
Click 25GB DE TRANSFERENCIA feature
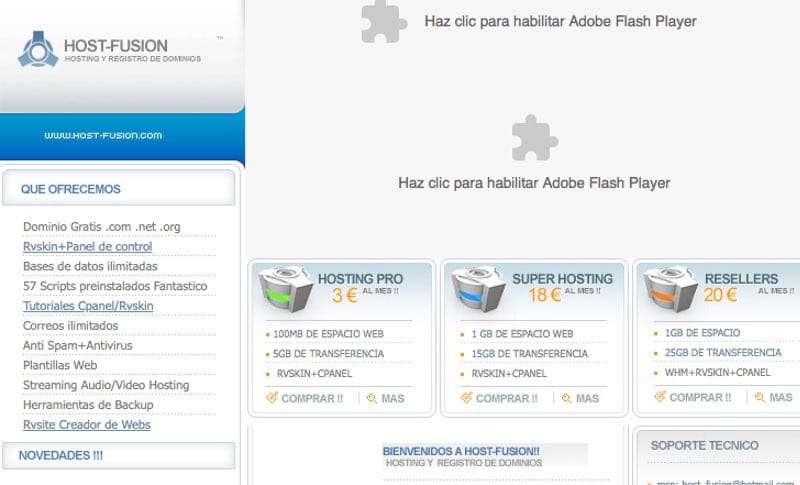click(x=722, y=353)
